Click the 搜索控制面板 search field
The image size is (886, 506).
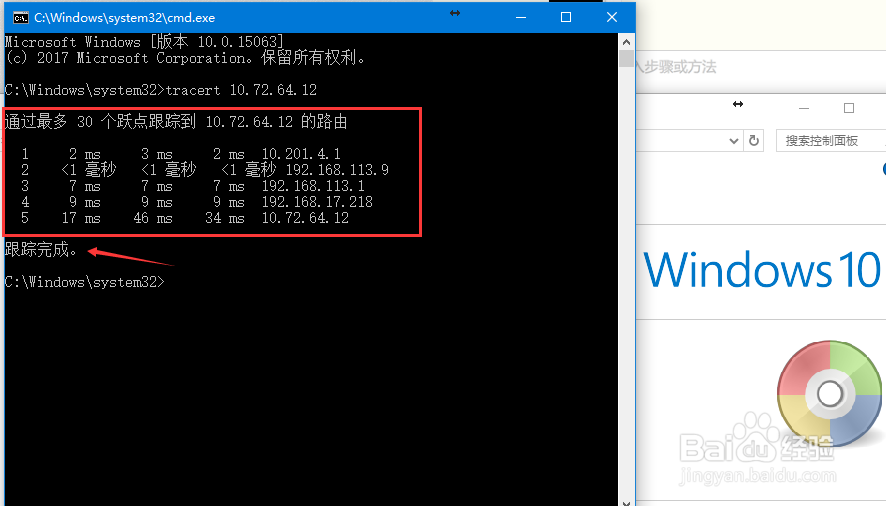tap(831, 141)
